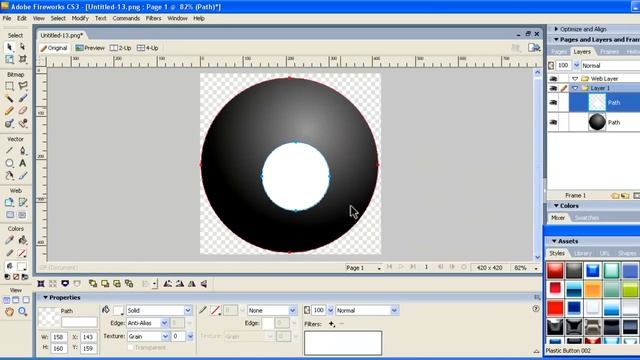Open the Swatches tab

click(587, 218)
